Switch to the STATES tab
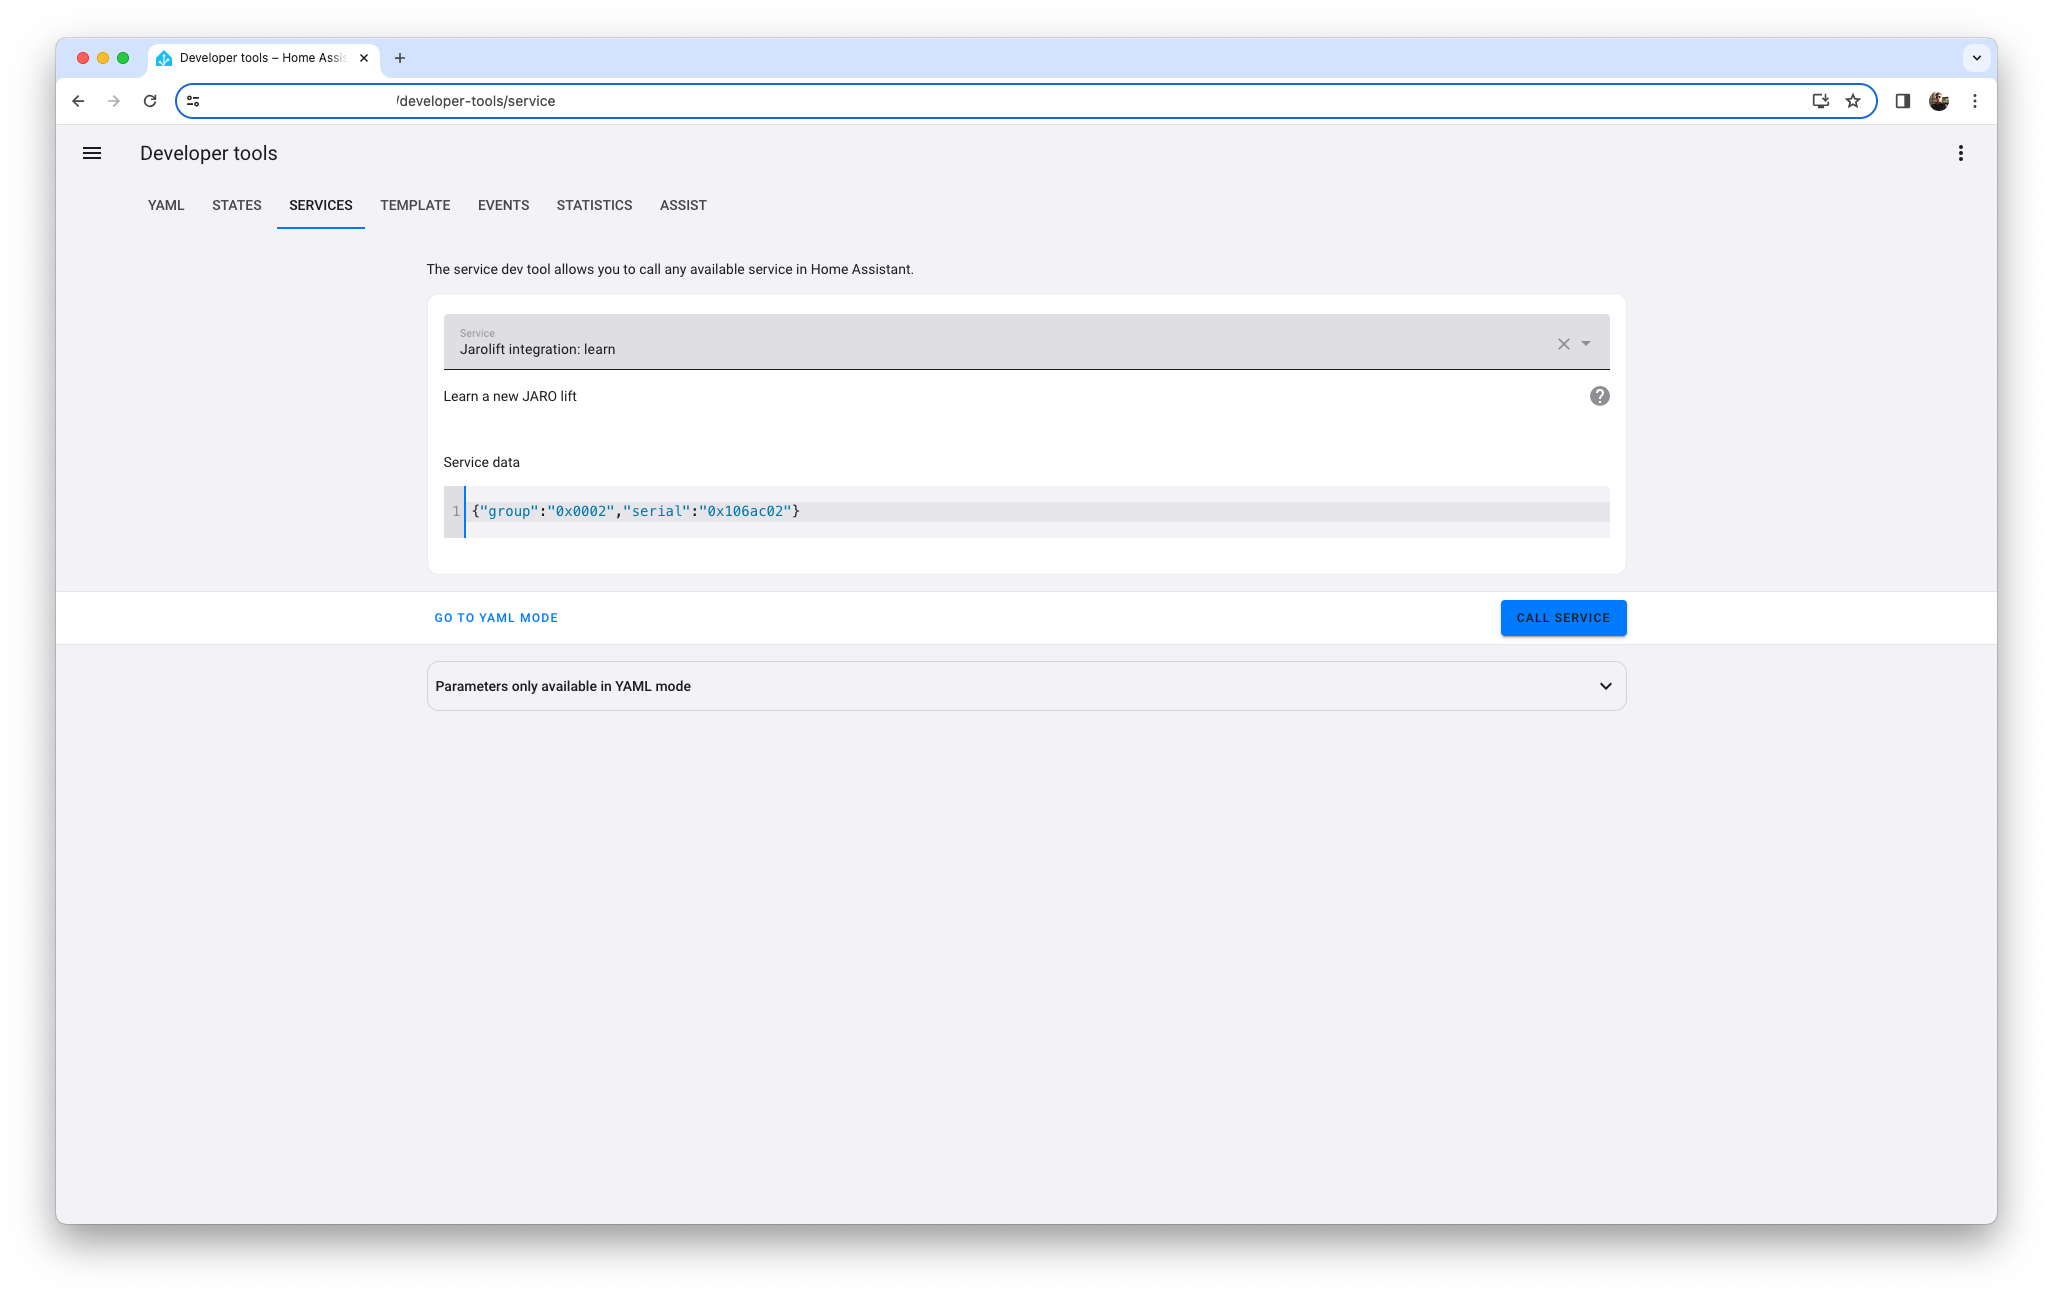 (x=237, y=205)
